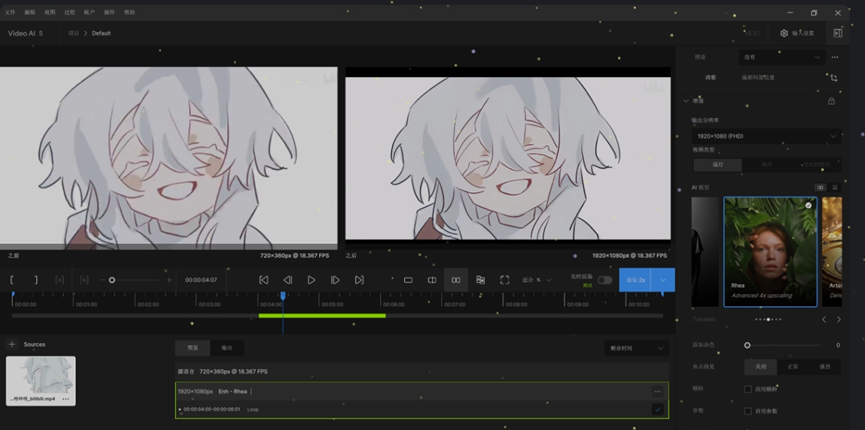This screenshot has width=865, height=430.
Task: Jump to the first frame
Action: 264,280
